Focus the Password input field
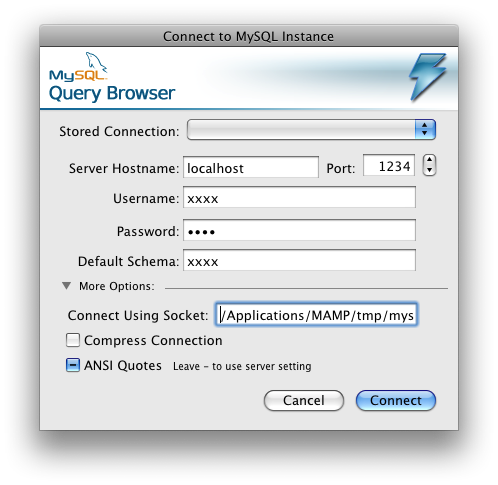Screen dimensions: 498x485 [299, 230]
